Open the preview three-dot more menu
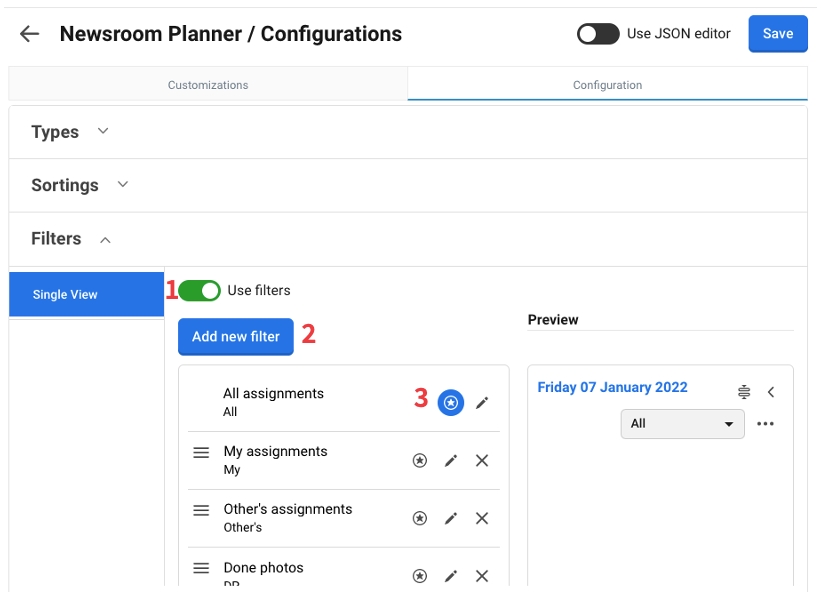 click(x=766, y=424)
